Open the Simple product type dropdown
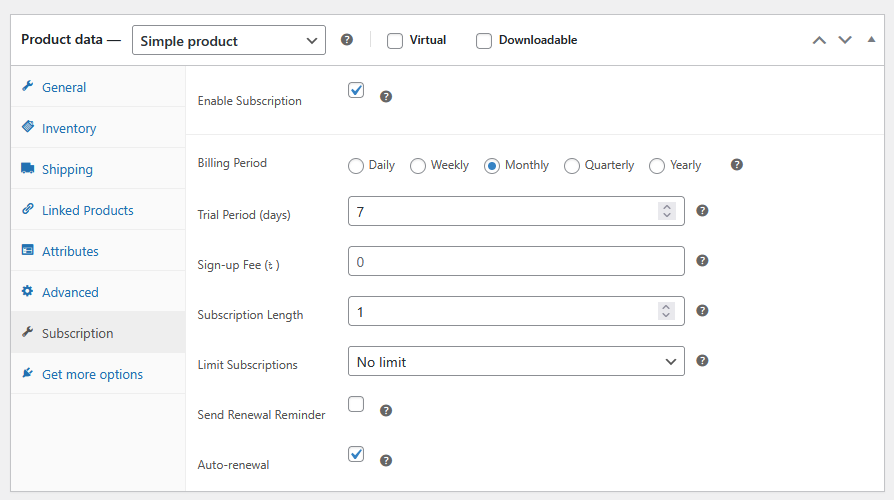The height and width of the screenshot is (500, 894). point(229,40)
